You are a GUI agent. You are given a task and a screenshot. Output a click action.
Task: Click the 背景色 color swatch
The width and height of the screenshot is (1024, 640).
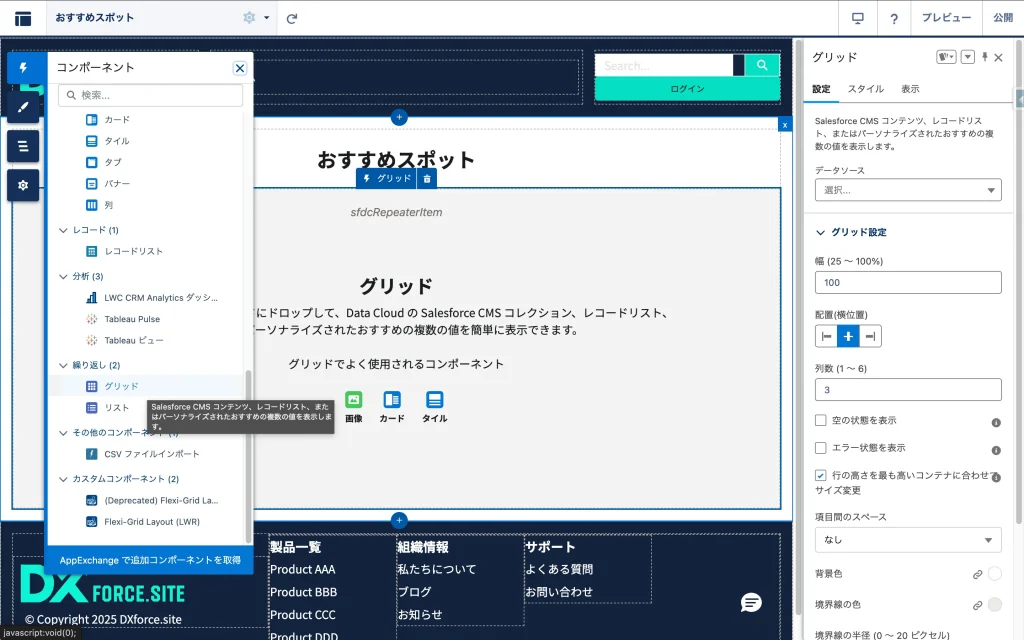pos(995,574)
